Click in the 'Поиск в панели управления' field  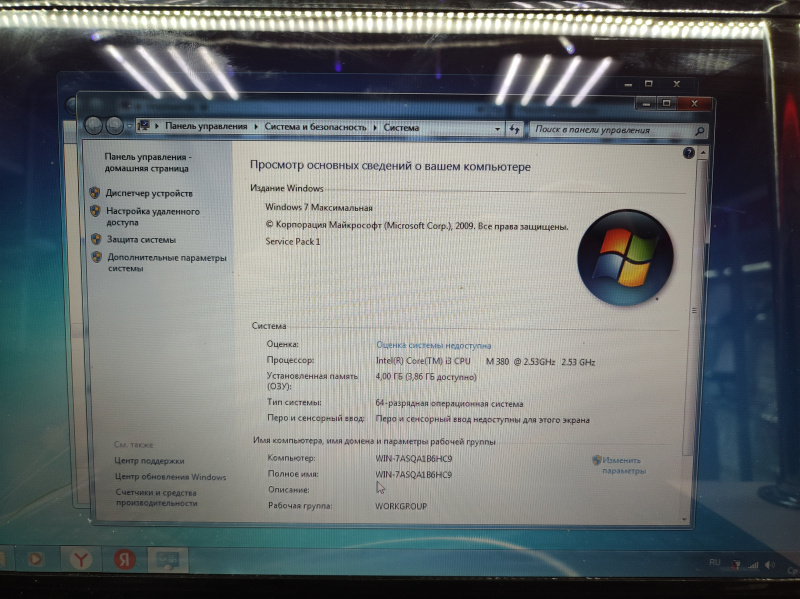click(x=610, y=130)
